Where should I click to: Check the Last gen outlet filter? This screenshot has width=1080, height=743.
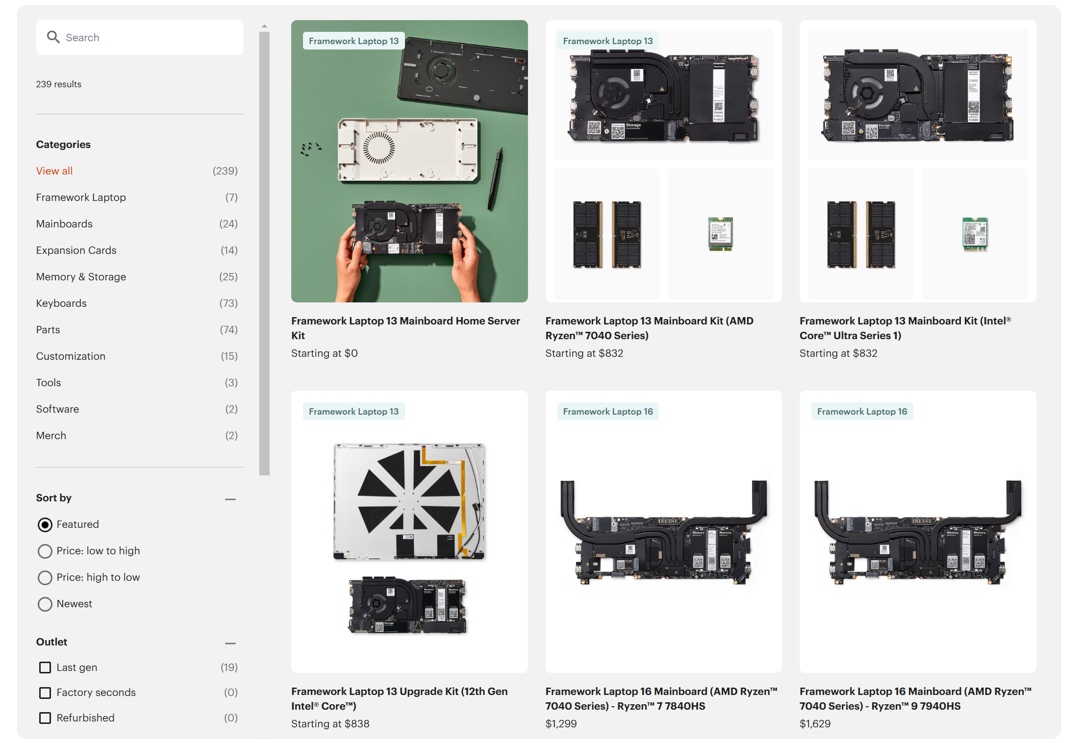point(45,668)
